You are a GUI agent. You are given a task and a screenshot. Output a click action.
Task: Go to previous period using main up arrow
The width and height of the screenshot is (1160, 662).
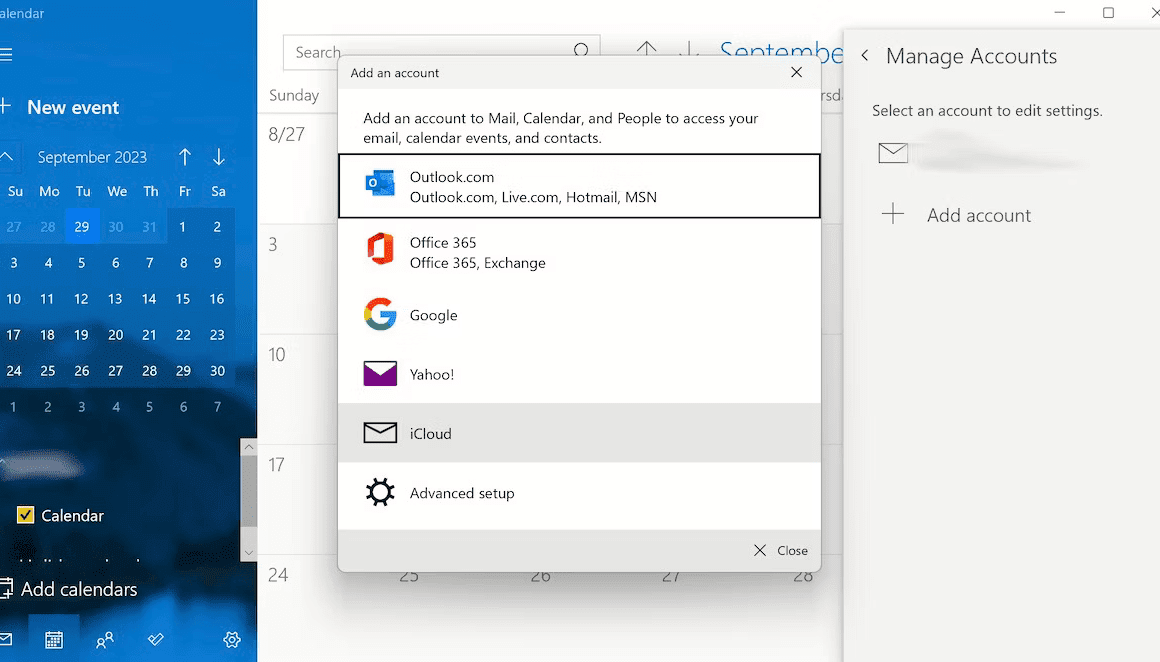(647, 50)
